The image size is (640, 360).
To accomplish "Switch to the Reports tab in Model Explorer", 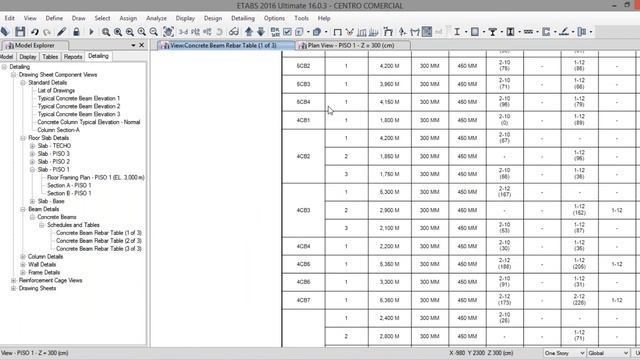I will (73, 57).
